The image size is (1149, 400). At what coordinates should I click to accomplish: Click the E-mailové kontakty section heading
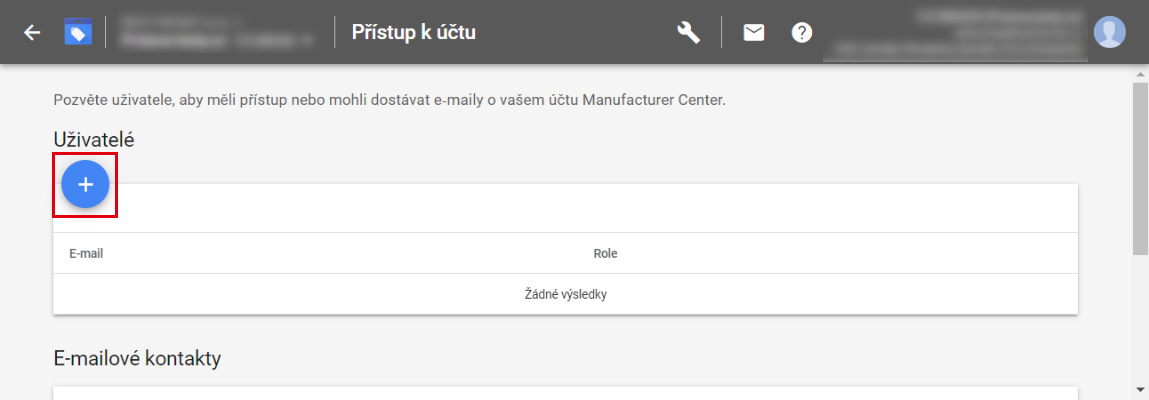tap(137, 358)
